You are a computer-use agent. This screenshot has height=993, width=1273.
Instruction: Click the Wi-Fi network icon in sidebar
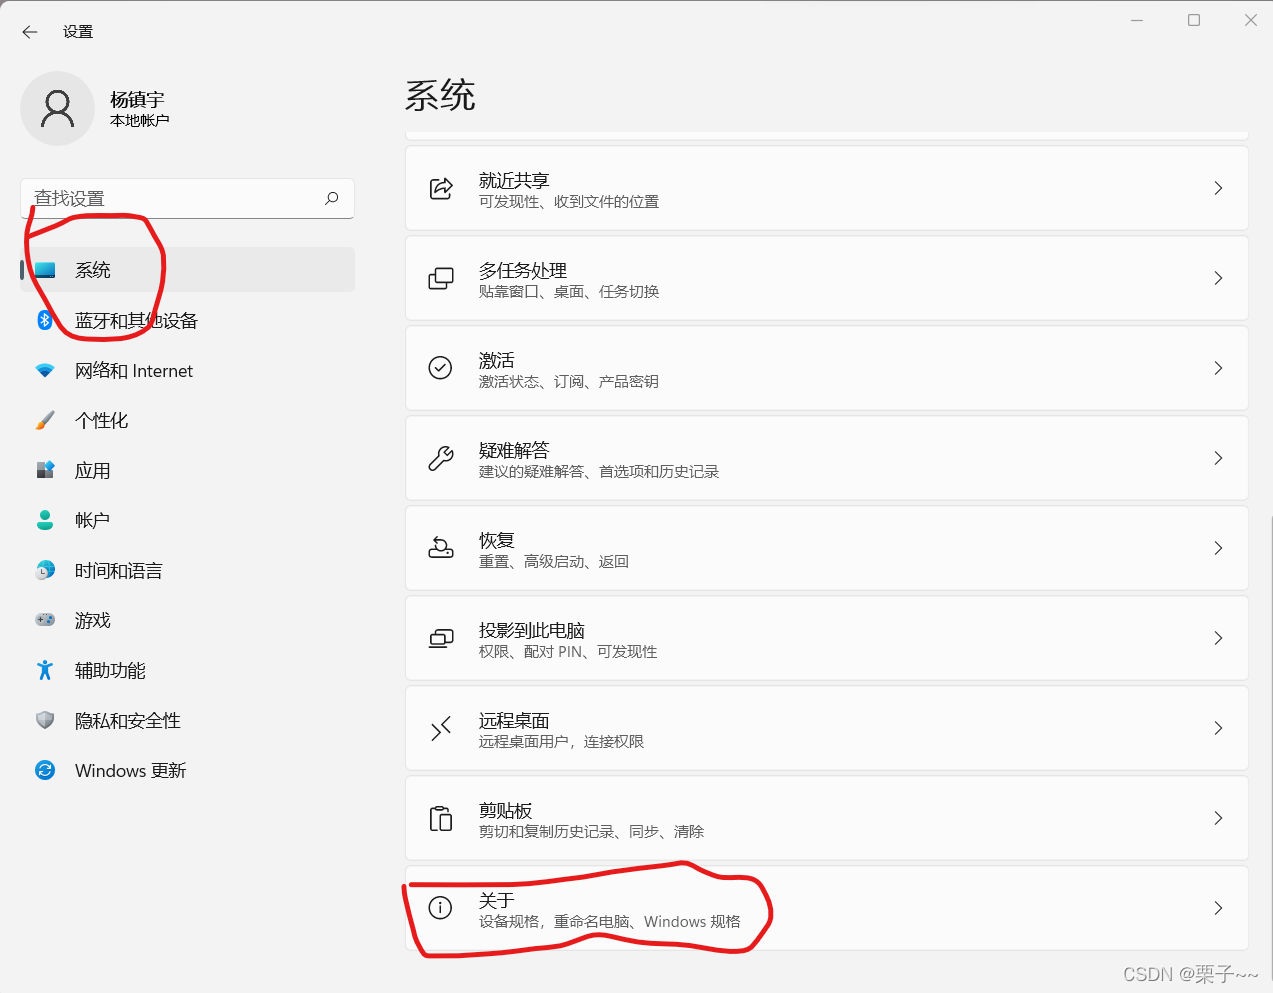45,370
